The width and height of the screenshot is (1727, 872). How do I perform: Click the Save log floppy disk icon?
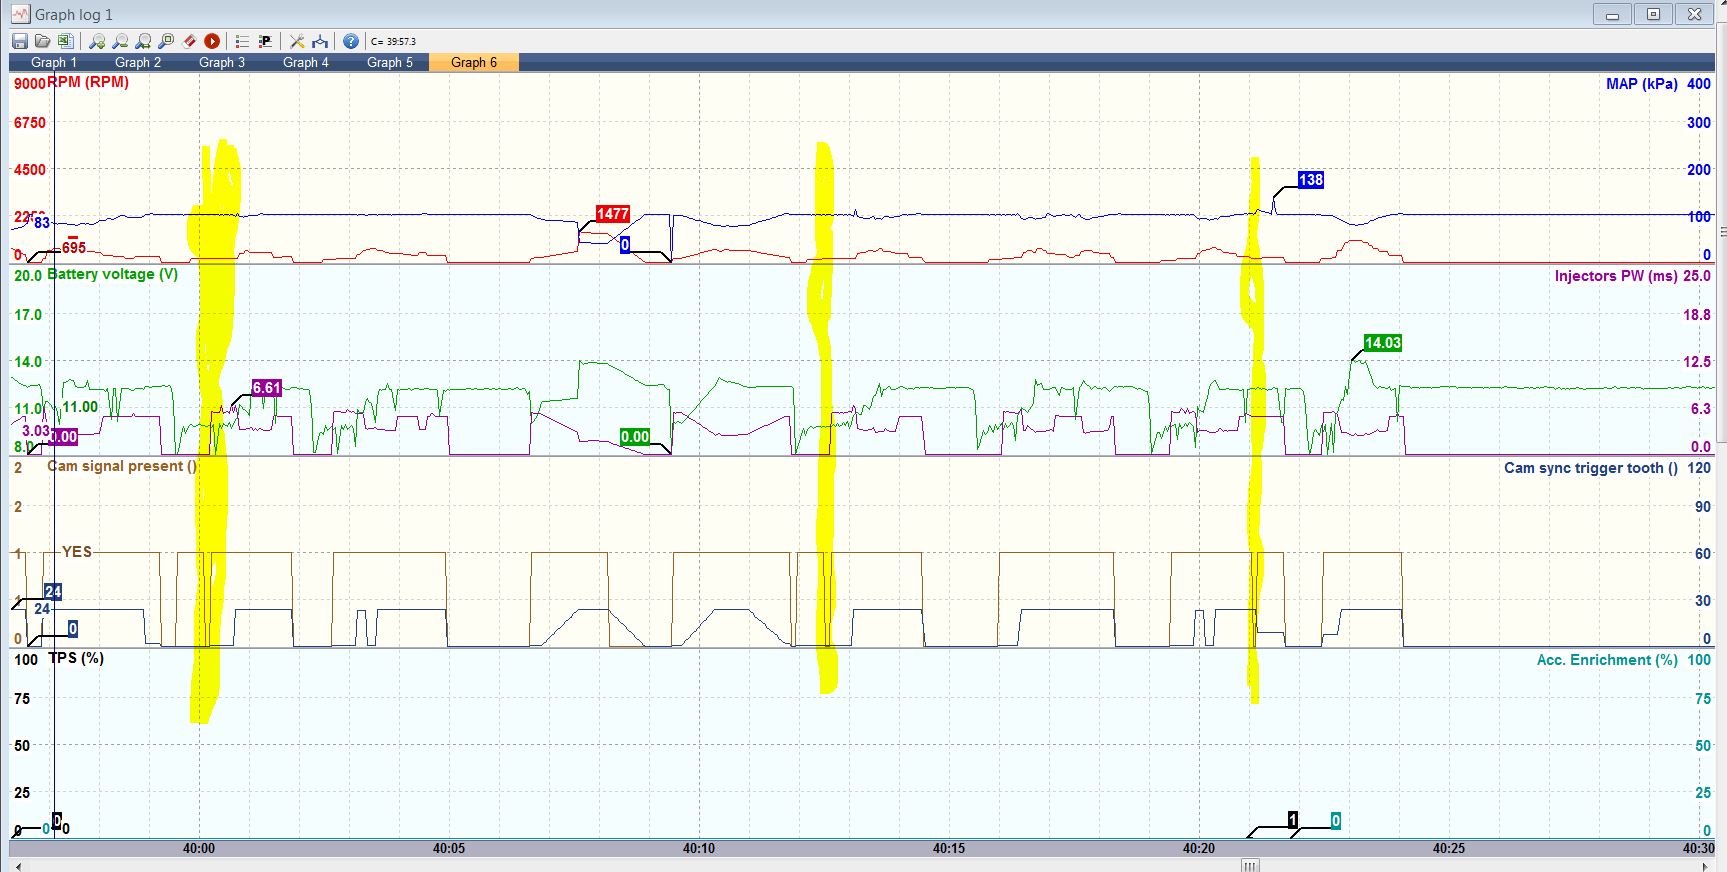[20, 41]
